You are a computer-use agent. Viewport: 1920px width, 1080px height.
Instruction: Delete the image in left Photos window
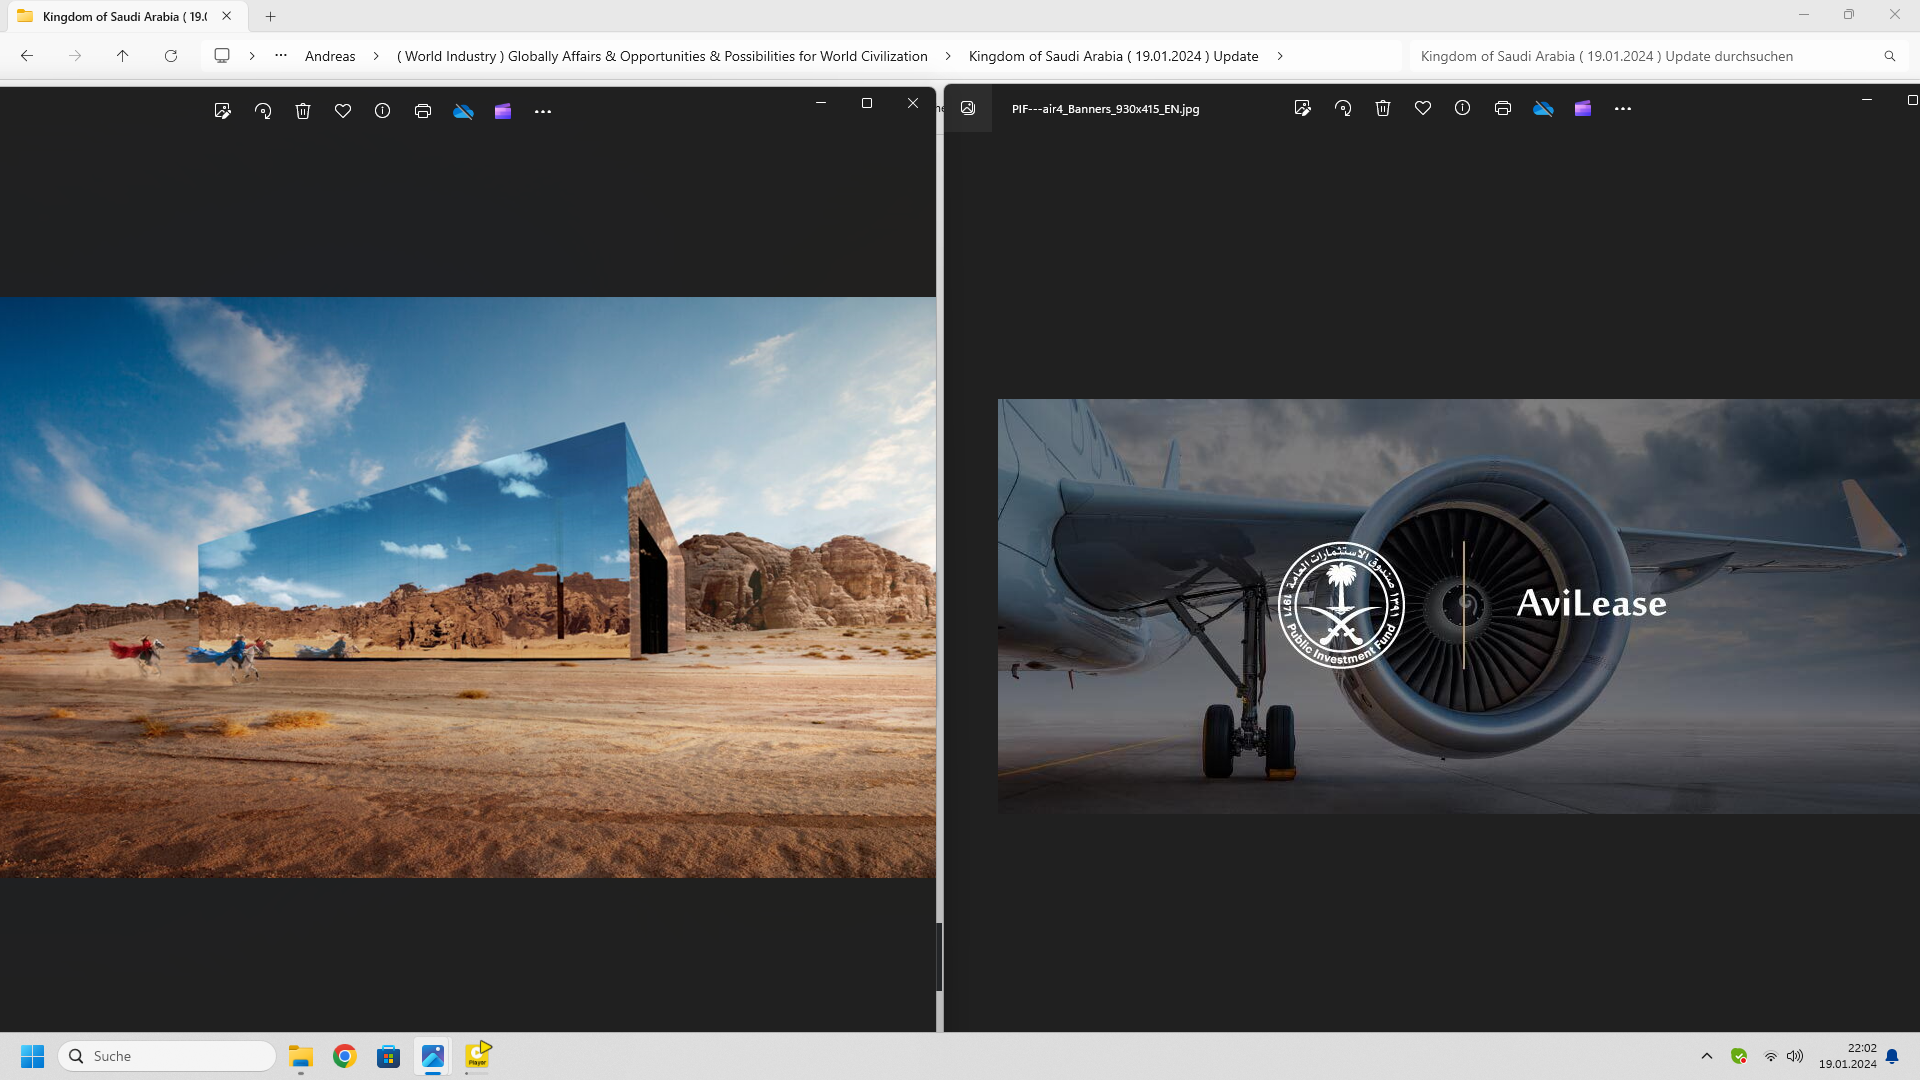pos(303,111)
